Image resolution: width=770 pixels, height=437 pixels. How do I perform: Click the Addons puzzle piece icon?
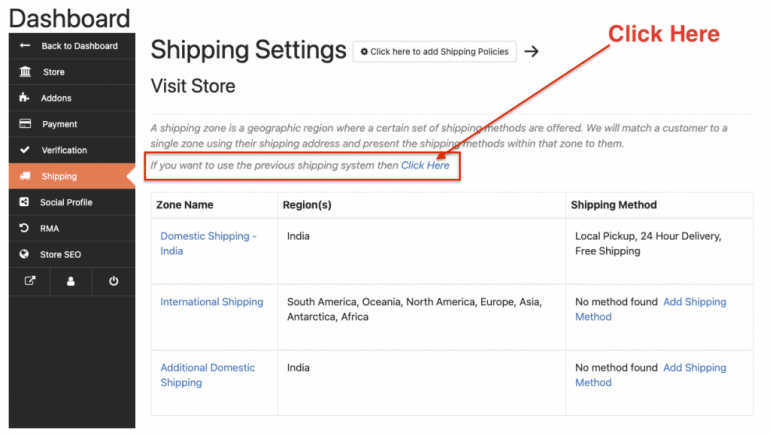(x=25, y=98)
